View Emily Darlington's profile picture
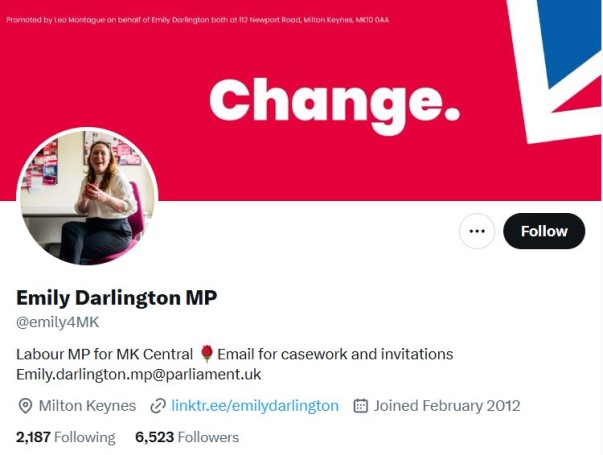603x455 pixels. 87,197
